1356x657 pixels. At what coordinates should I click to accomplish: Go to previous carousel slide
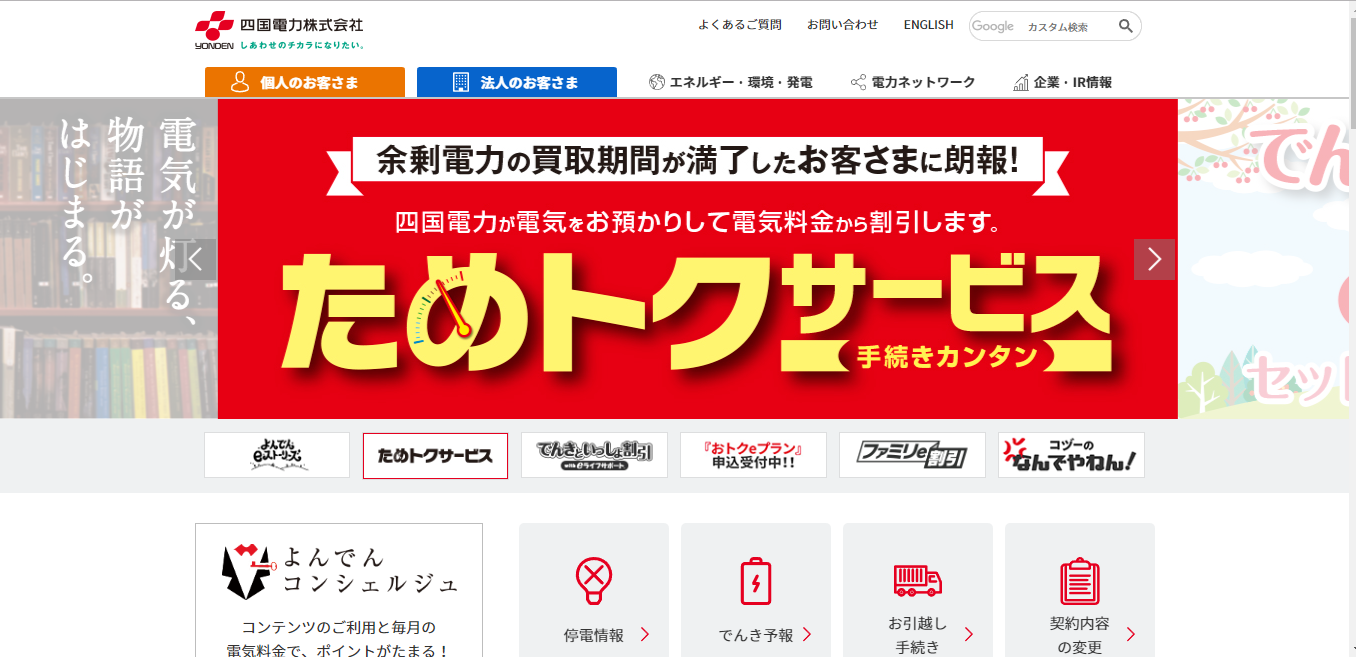196,260
